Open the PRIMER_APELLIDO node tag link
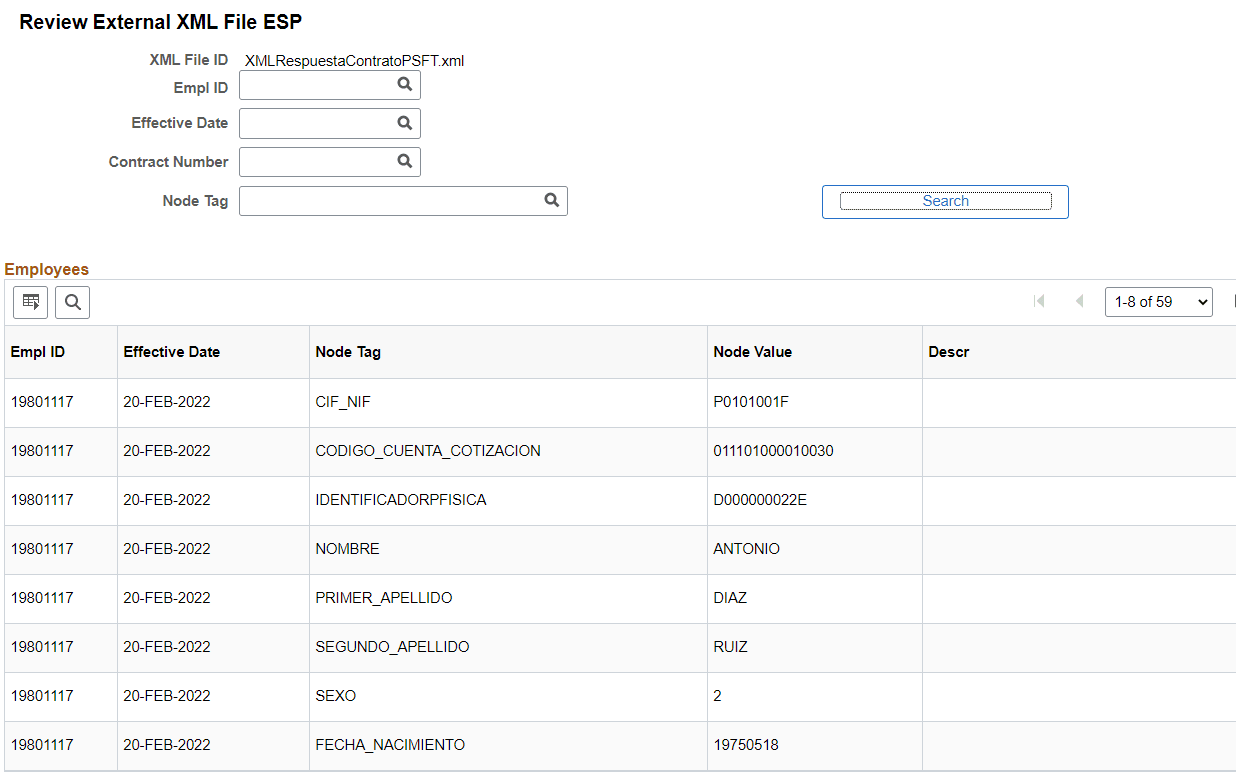 pos(384,598)
